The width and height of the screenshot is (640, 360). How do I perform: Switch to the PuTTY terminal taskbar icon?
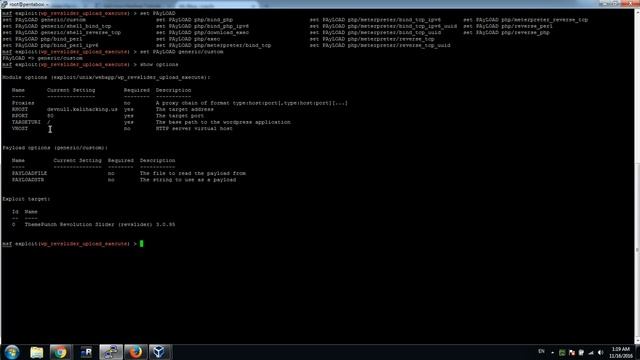(x=111, y=352)
